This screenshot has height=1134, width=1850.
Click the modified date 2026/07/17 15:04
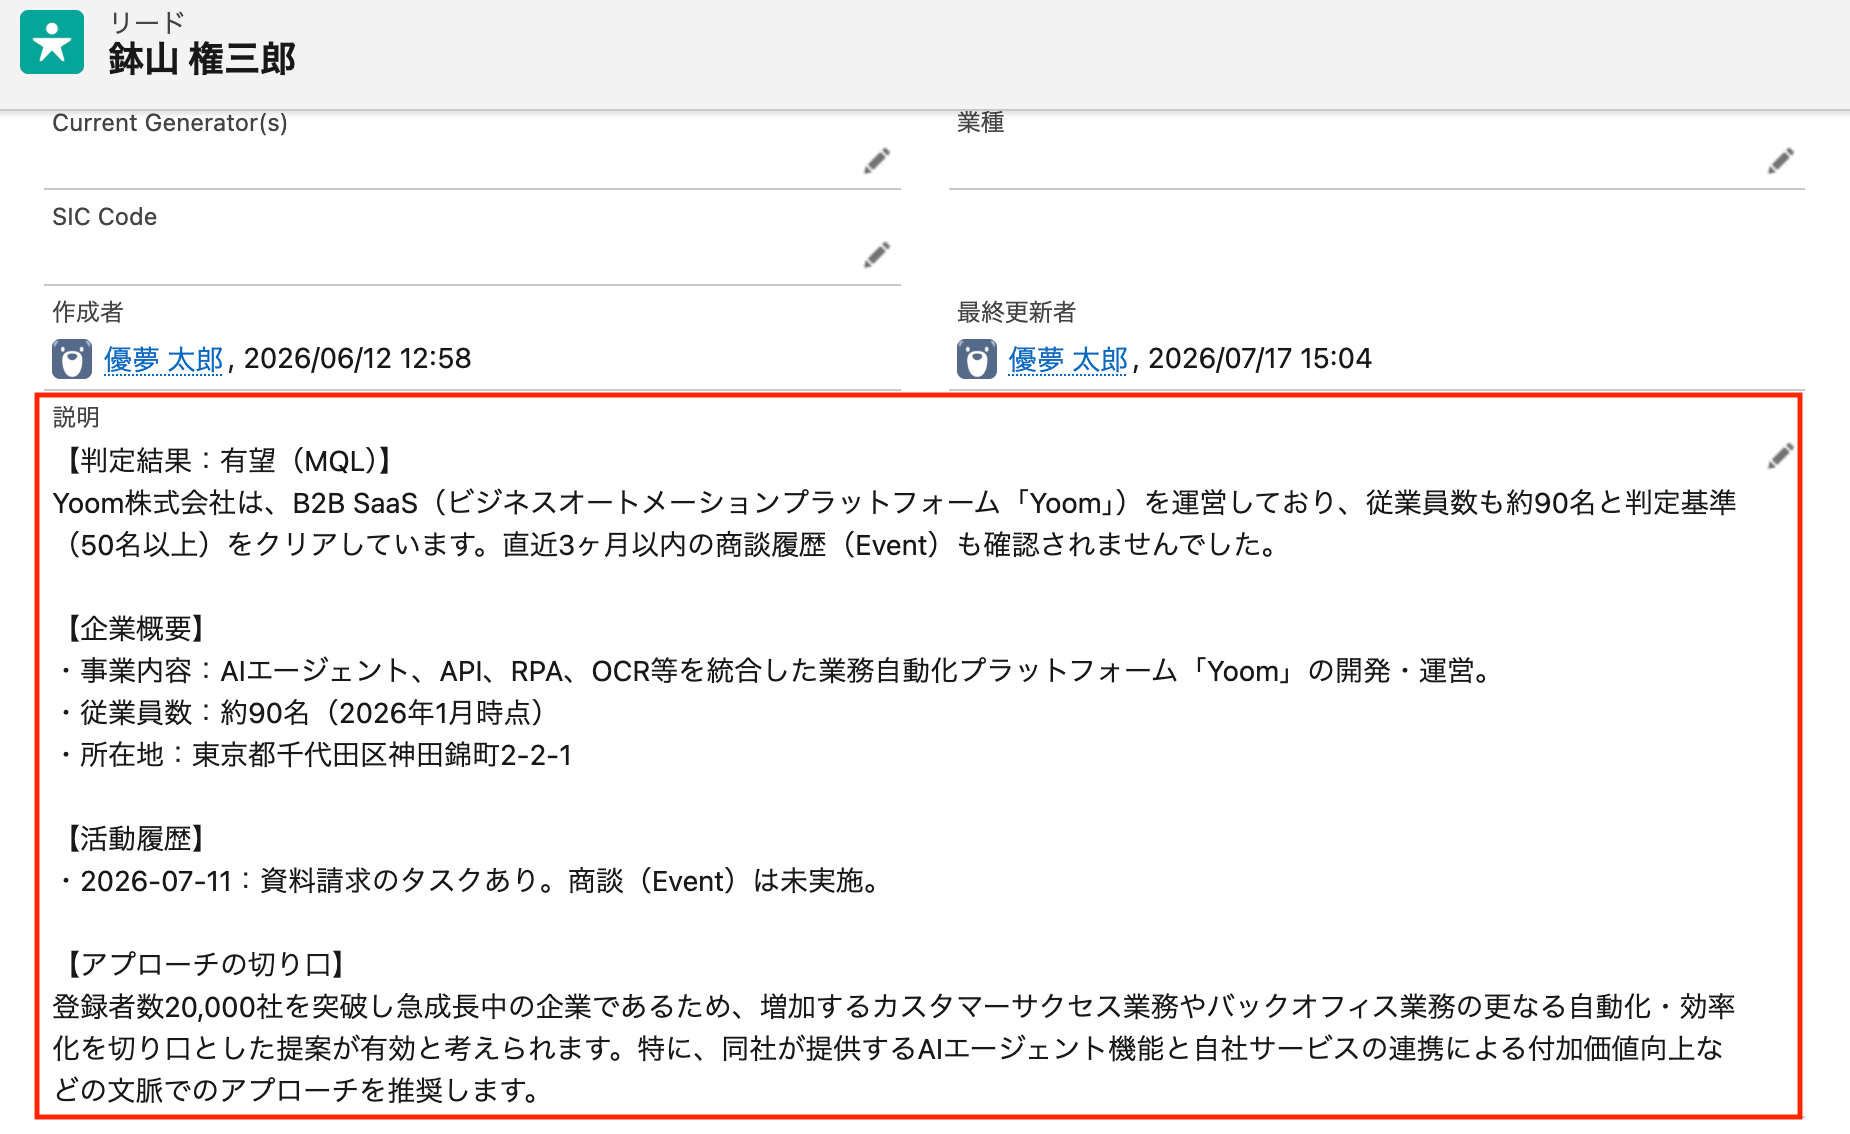point(1260,359)
